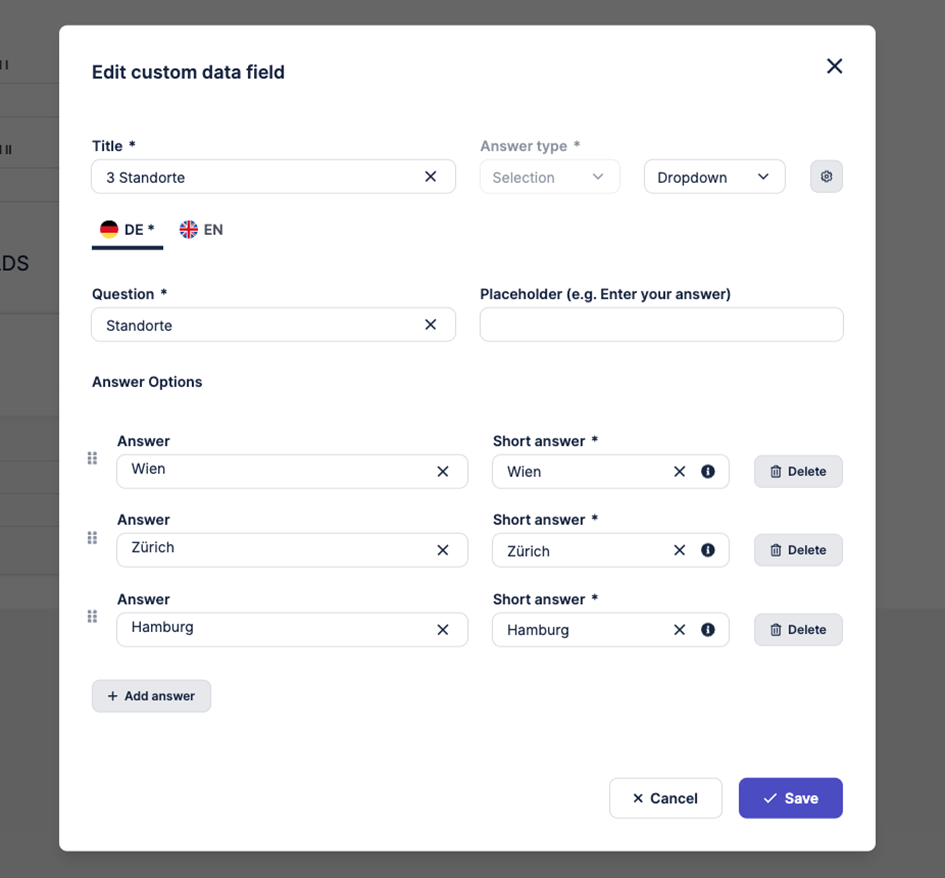The width and height of the screenshot is (945, 878).
Task: Clear the Zürich answer field with X icon
Action: coord(443,549)
